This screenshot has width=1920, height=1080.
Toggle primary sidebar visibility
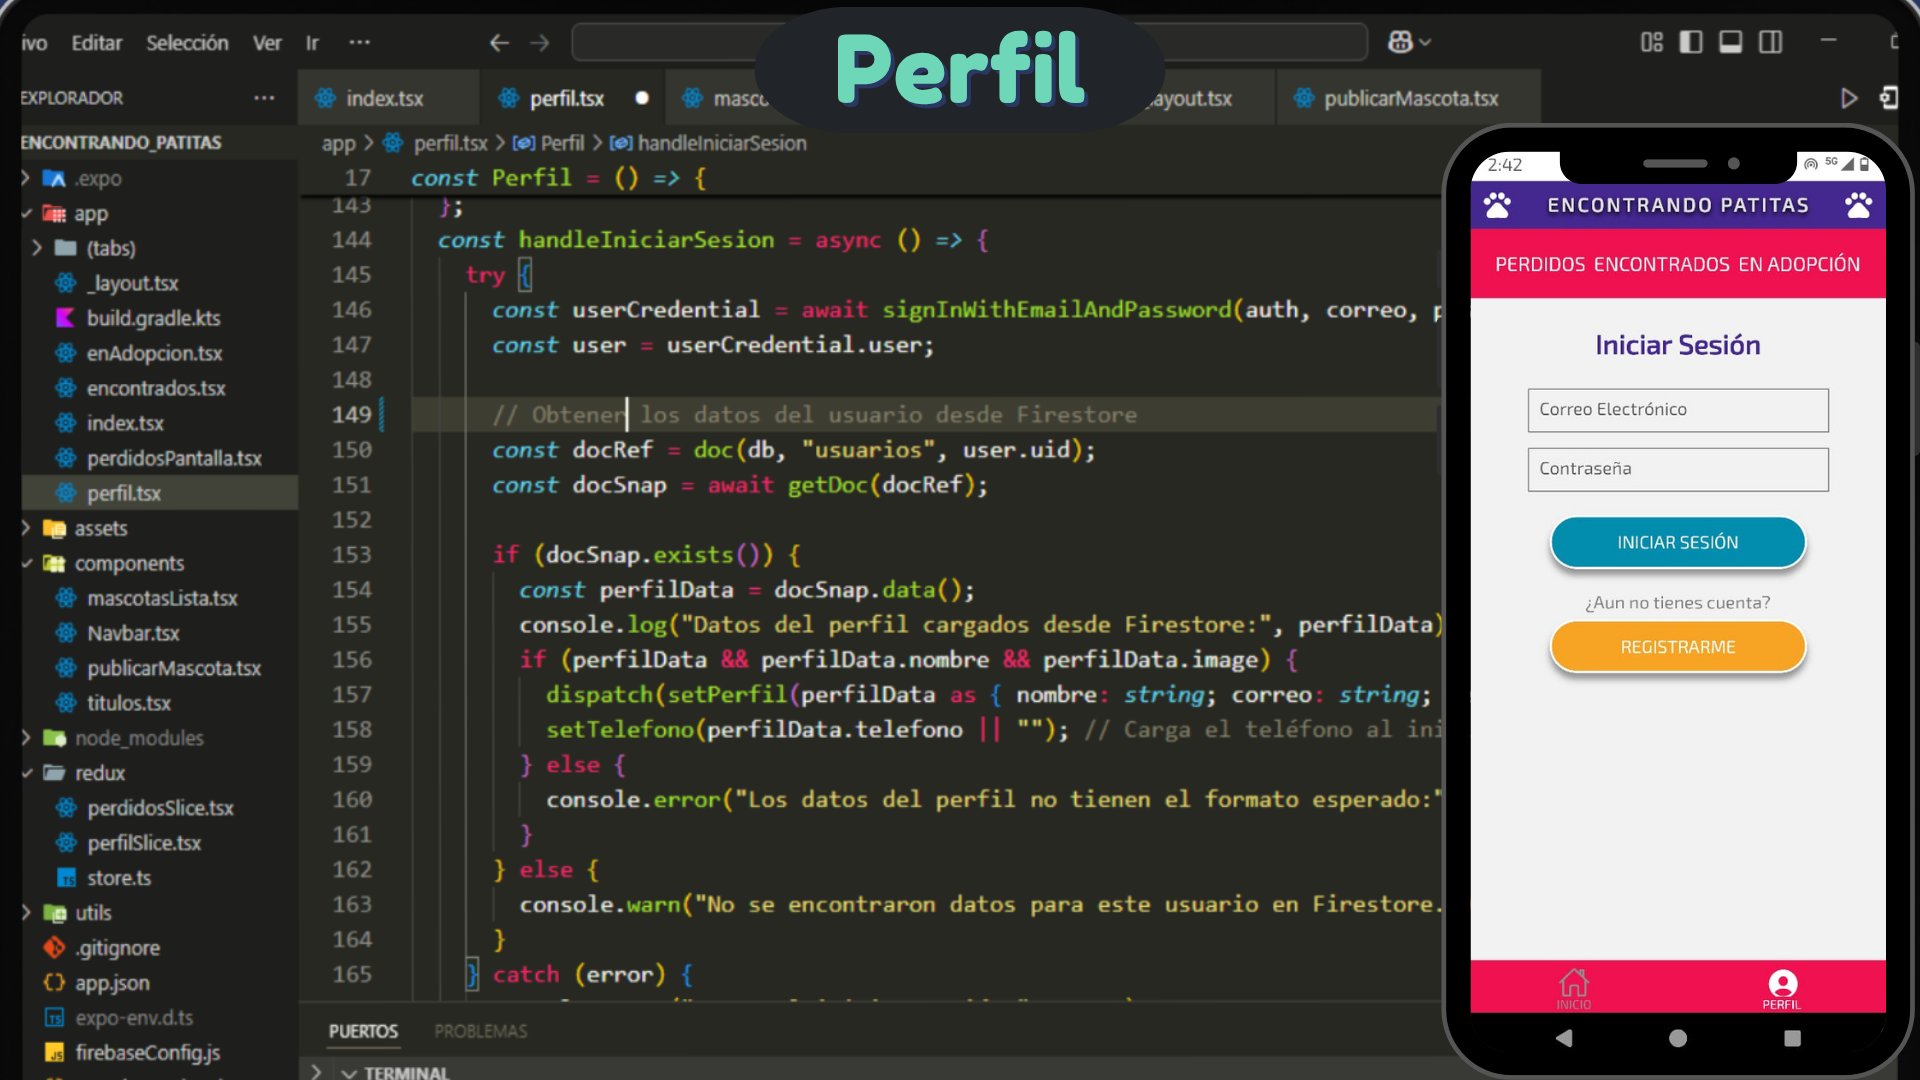[x=1691, y=42]
